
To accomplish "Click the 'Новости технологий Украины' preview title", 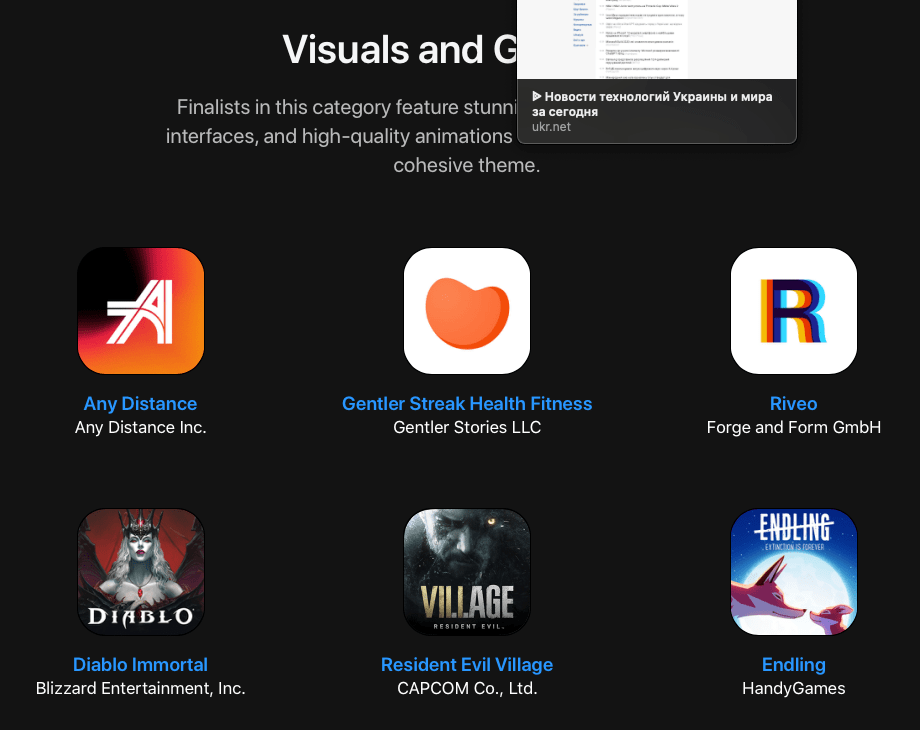I will [x=652, y=104].
